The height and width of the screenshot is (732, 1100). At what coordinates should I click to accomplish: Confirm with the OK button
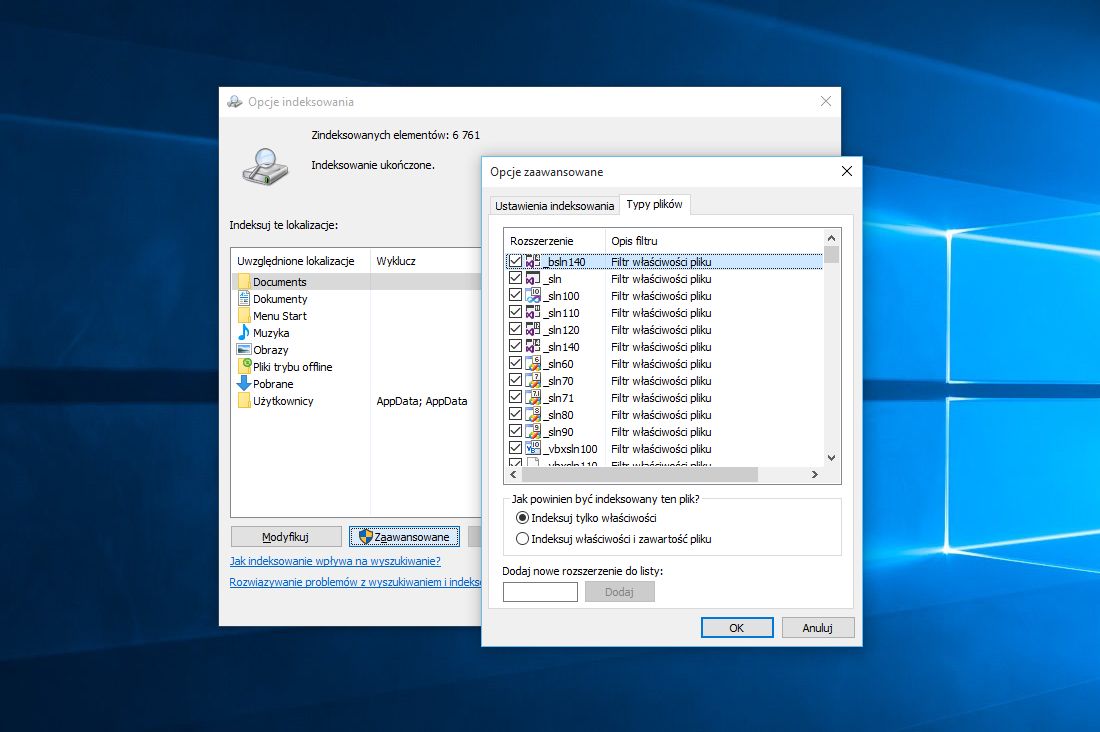[x=737, y=627]
